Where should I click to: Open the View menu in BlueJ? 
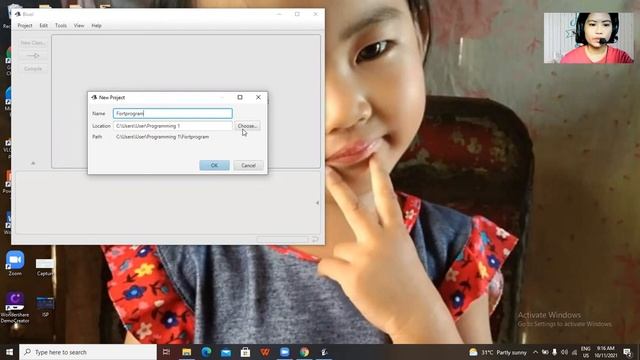pos(79,25)
